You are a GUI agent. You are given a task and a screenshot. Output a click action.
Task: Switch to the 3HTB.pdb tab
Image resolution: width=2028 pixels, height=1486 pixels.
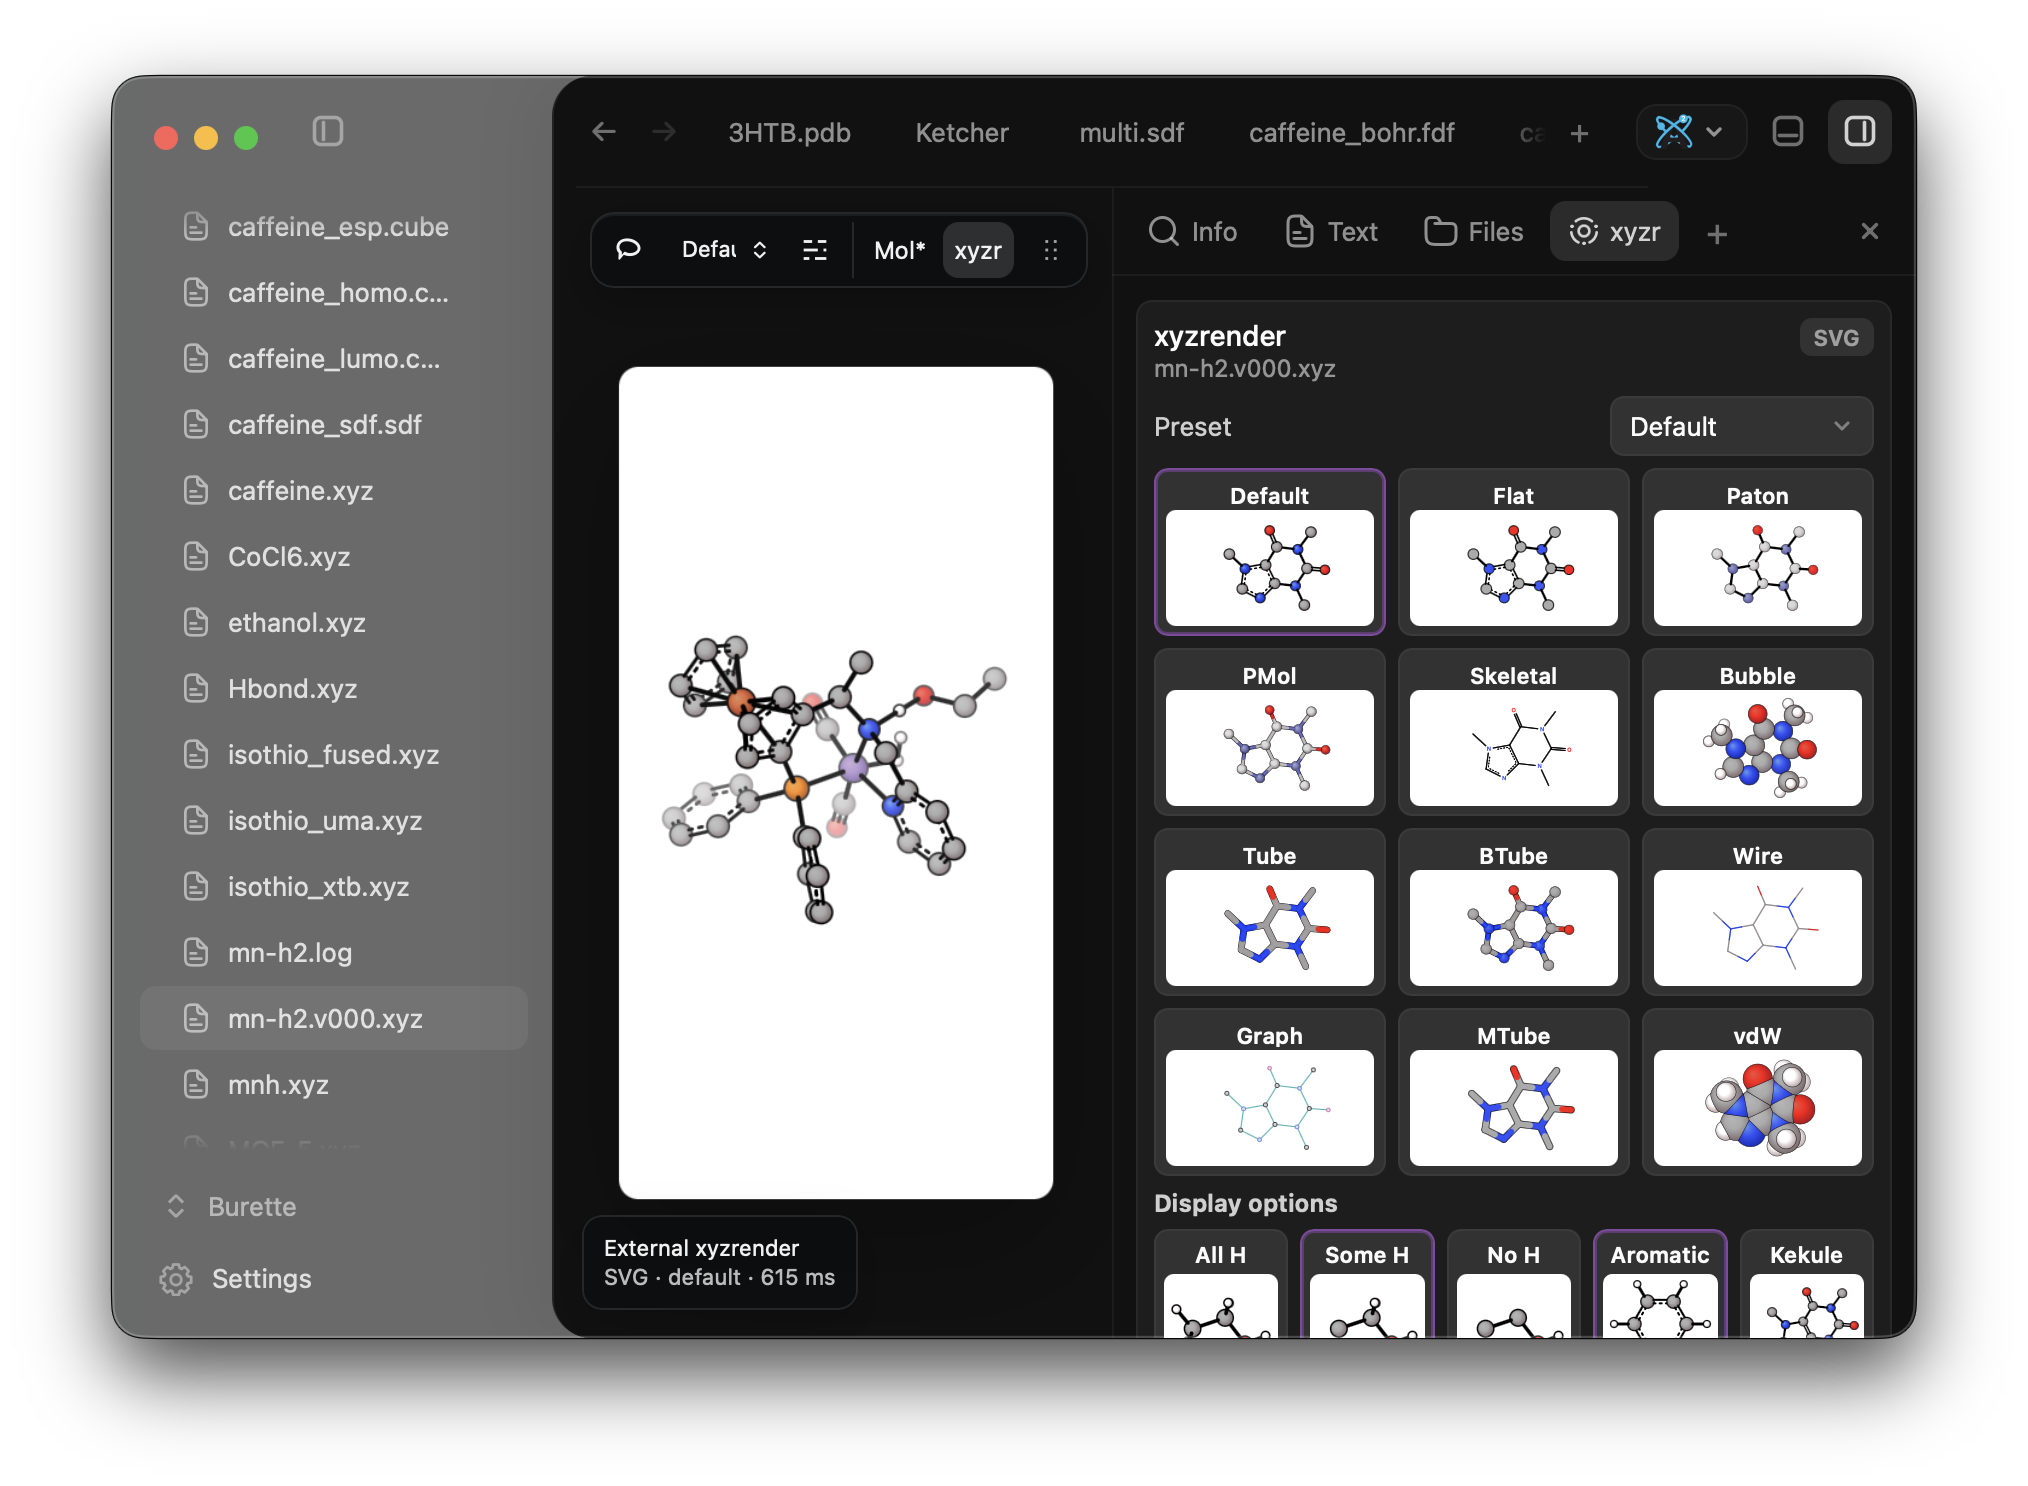coord(789,133)
